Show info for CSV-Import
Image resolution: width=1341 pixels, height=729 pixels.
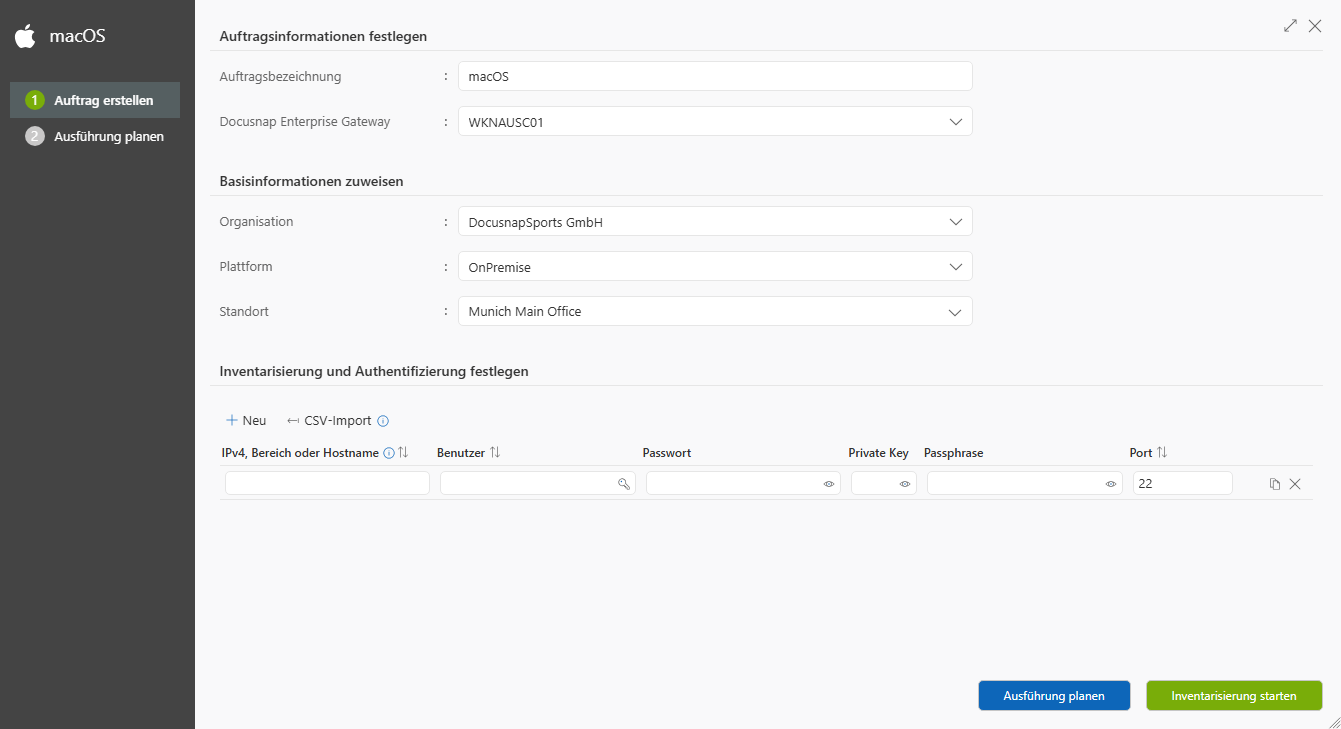point(383,421)
